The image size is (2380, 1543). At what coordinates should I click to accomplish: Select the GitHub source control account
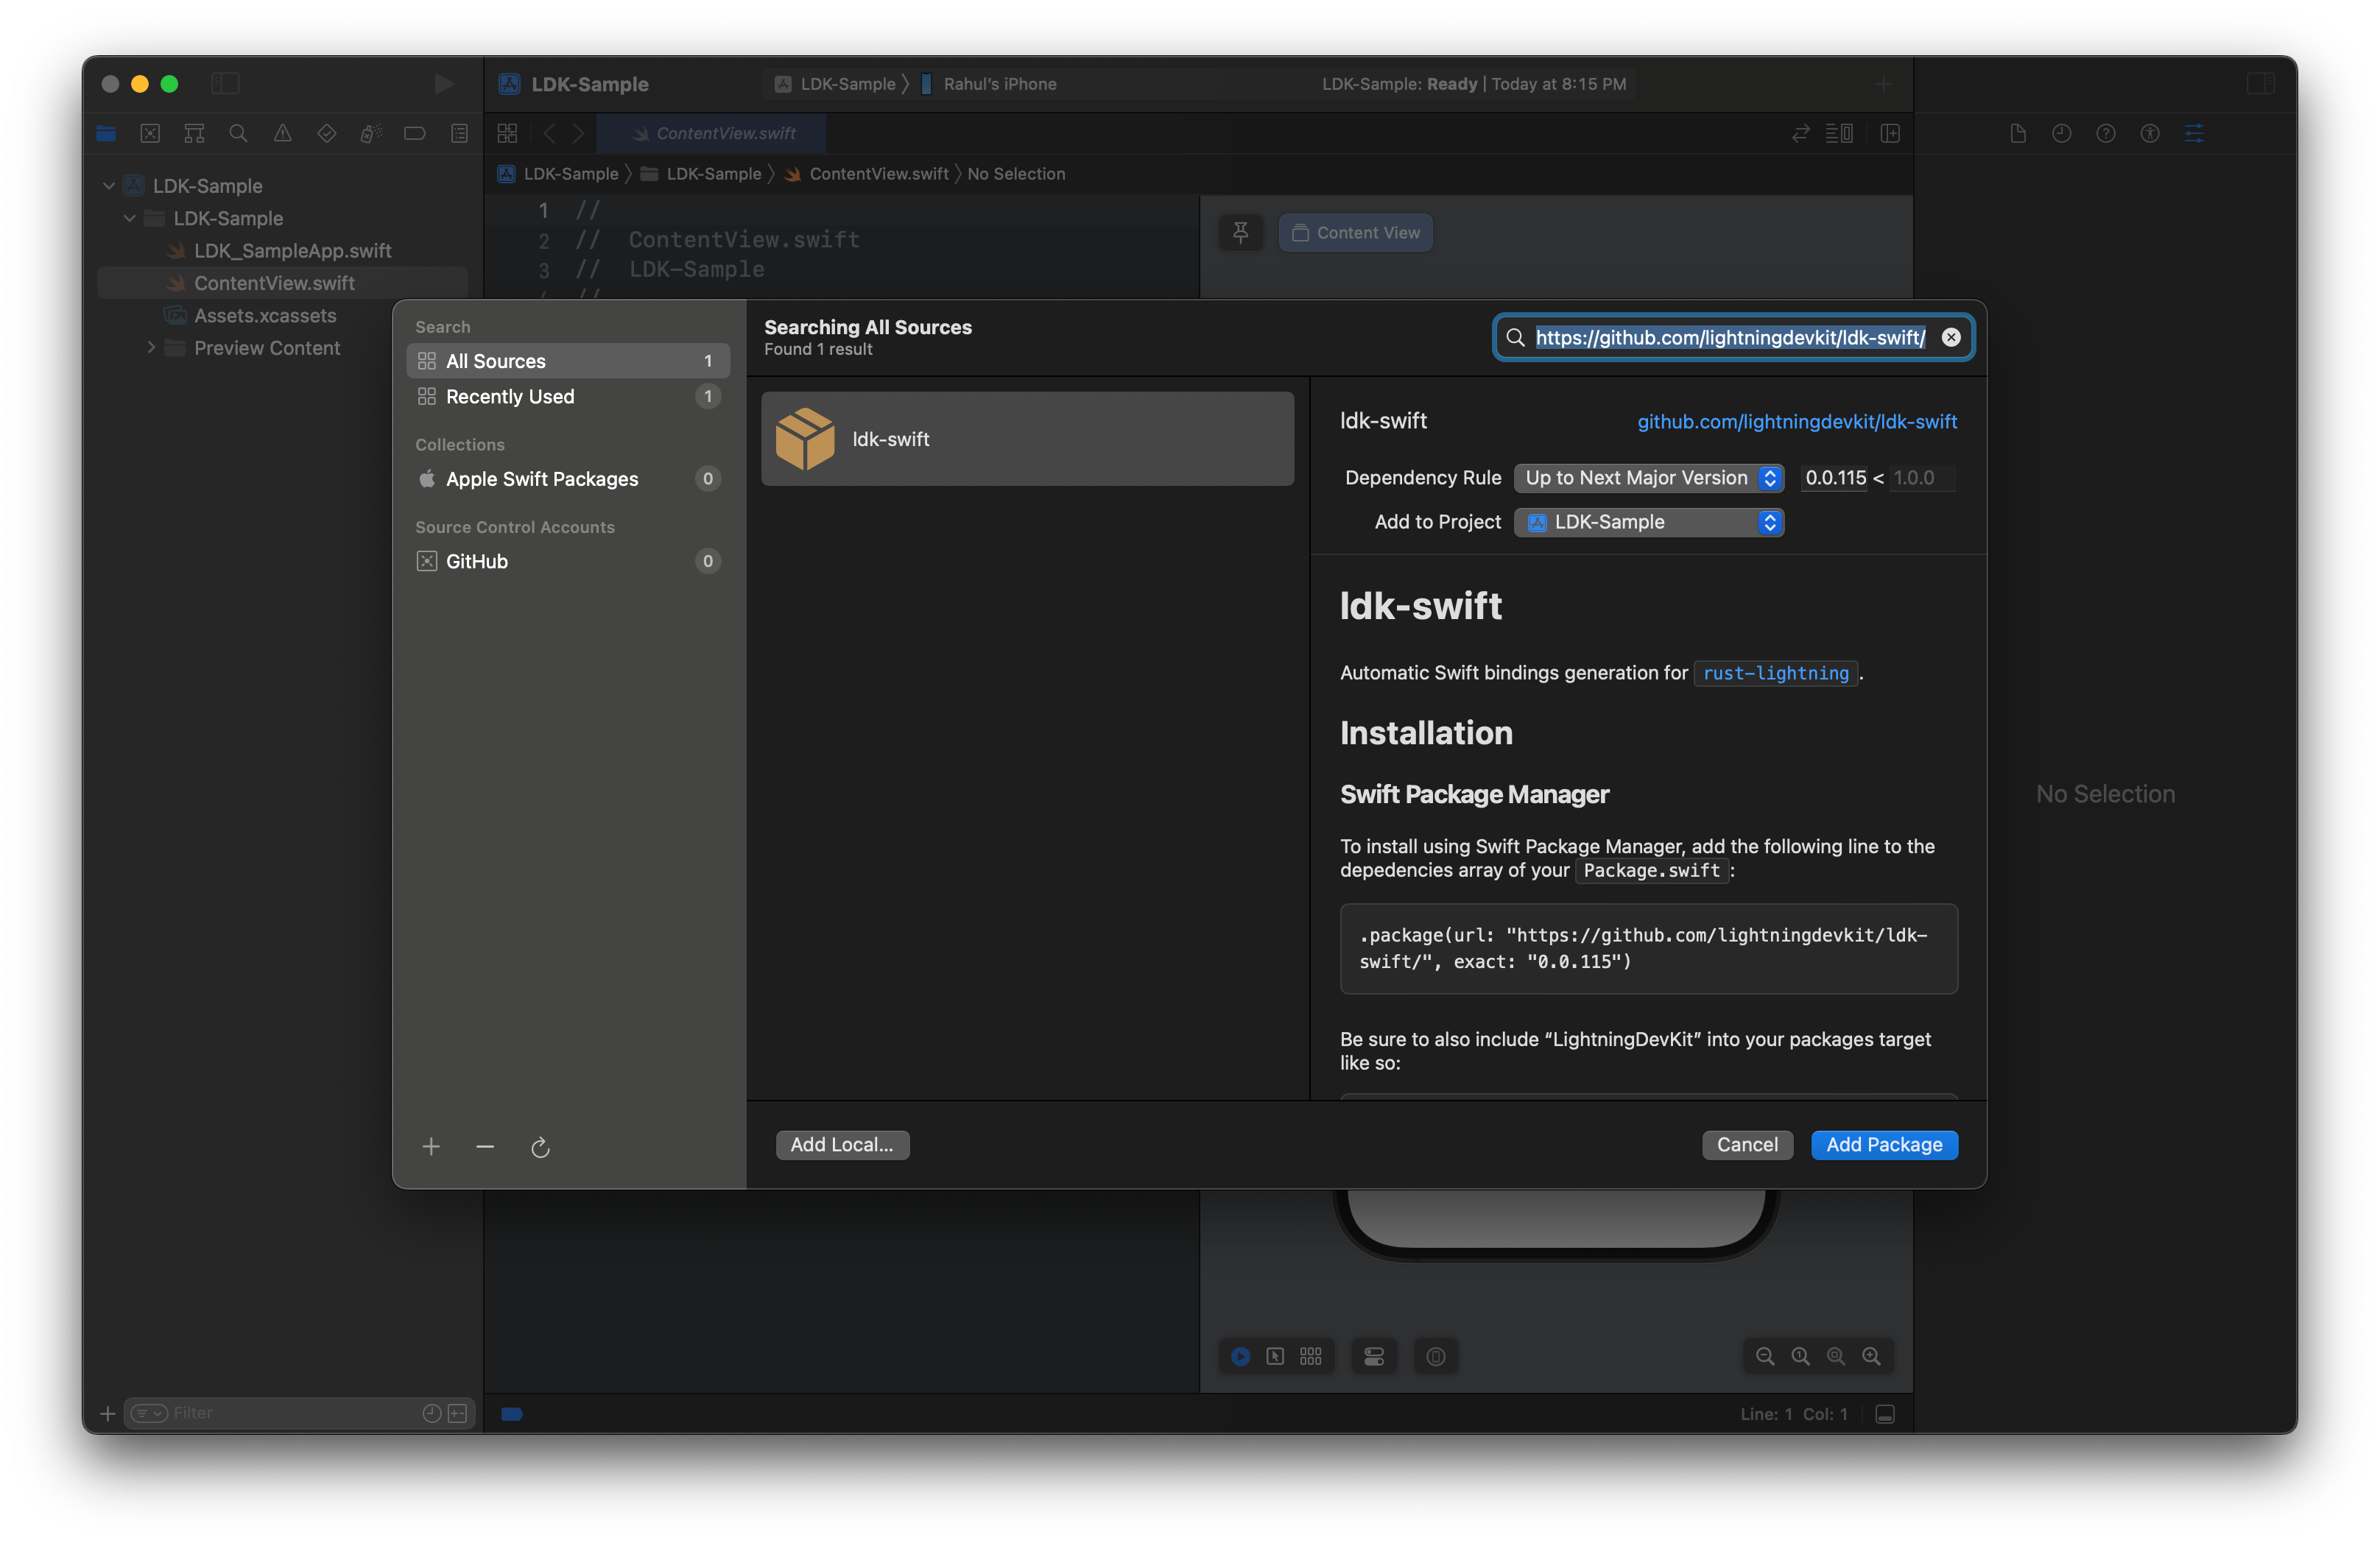tap(568, 561)
